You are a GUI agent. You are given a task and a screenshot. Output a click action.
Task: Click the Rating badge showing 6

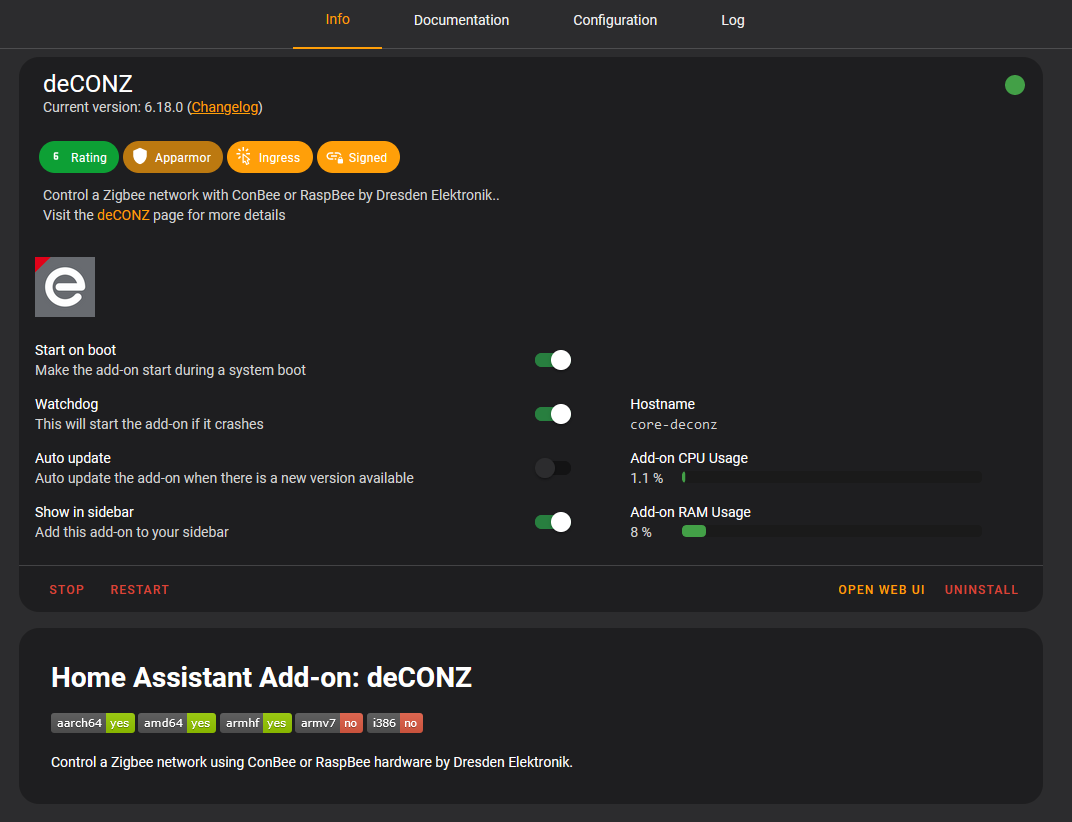tap(78, 157)
